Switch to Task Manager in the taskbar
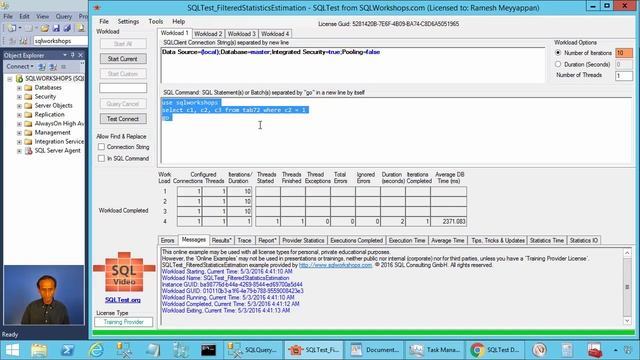Viewport: 640px width, 360px height. [x=435, y=350]
